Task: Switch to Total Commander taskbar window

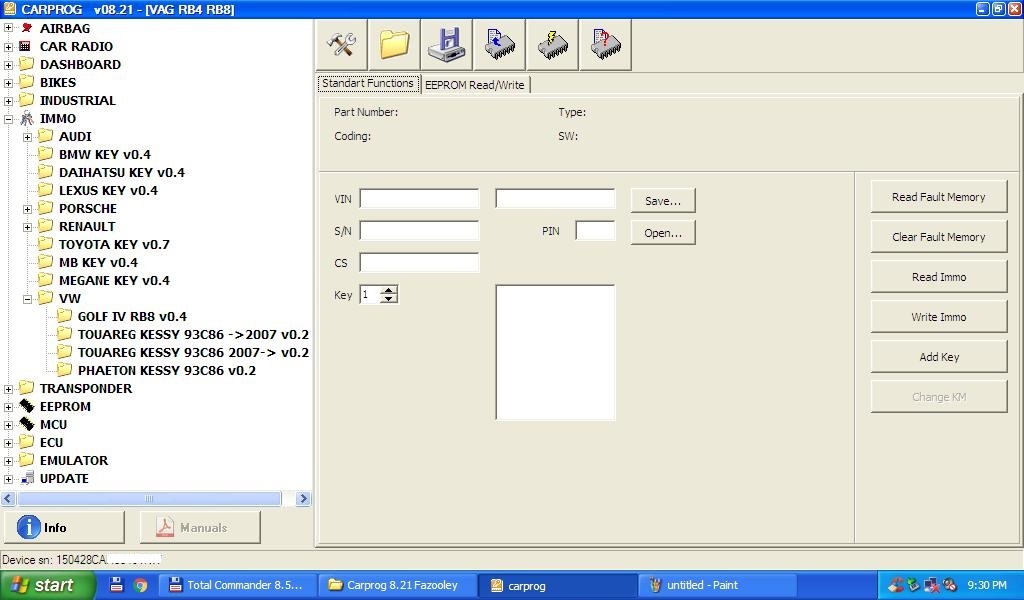Action: pos(238,585)
